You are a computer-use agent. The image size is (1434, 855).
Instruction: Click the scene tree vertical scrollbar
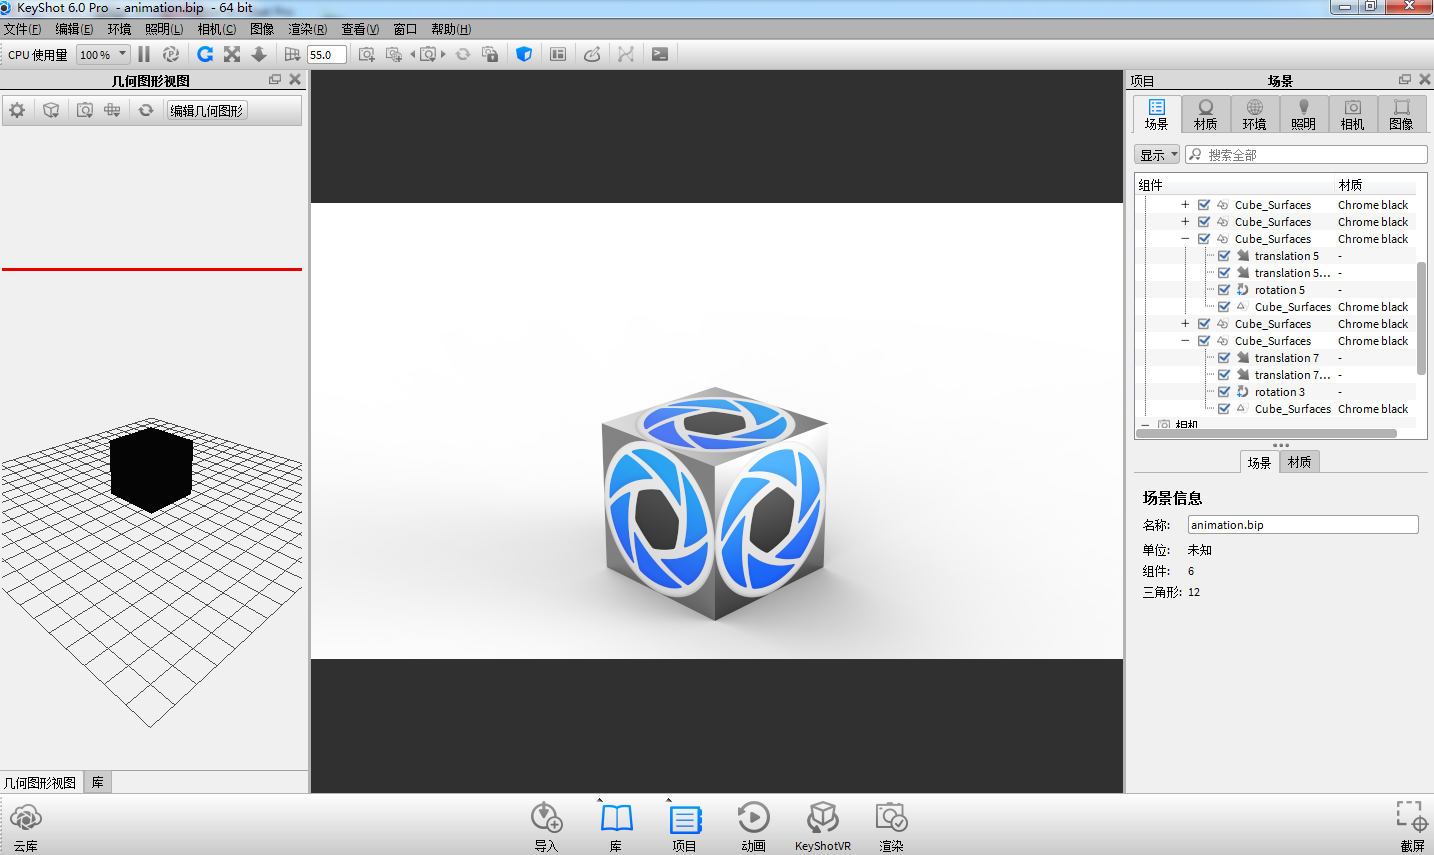[x=1421, y=318]
